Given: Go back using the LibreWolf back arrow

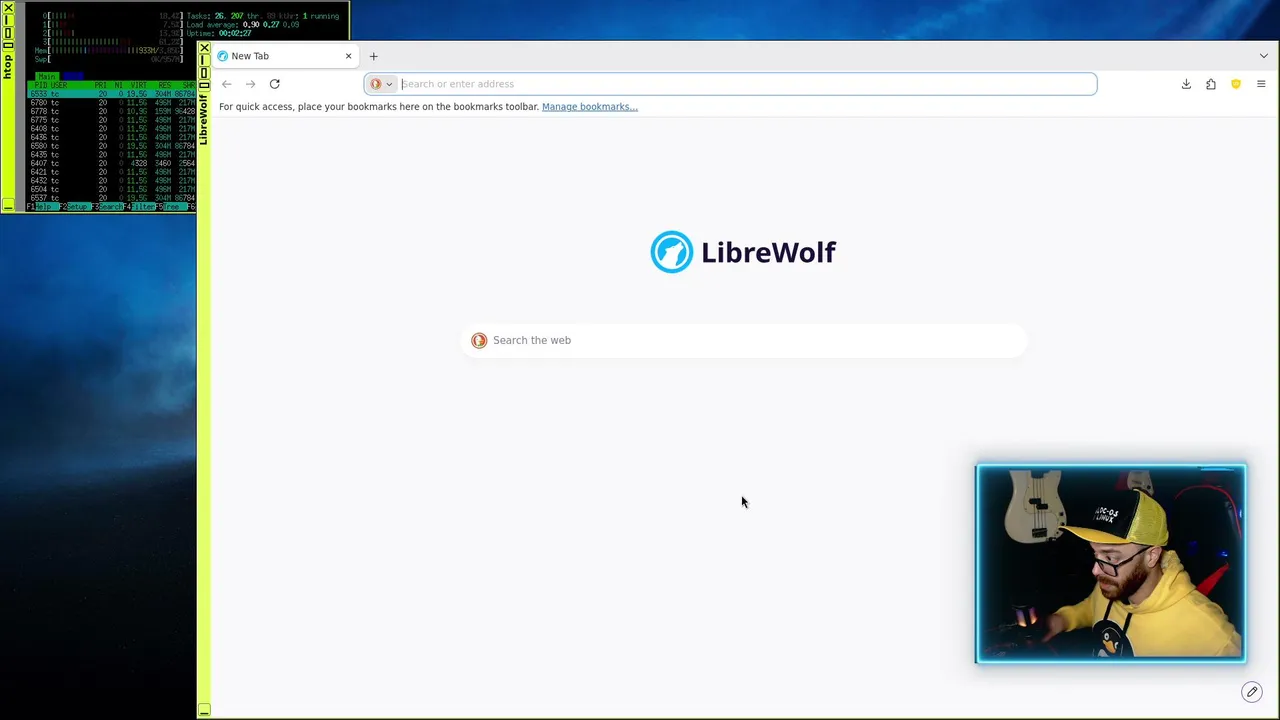Looking at the screenshot, I should point(227,84).
